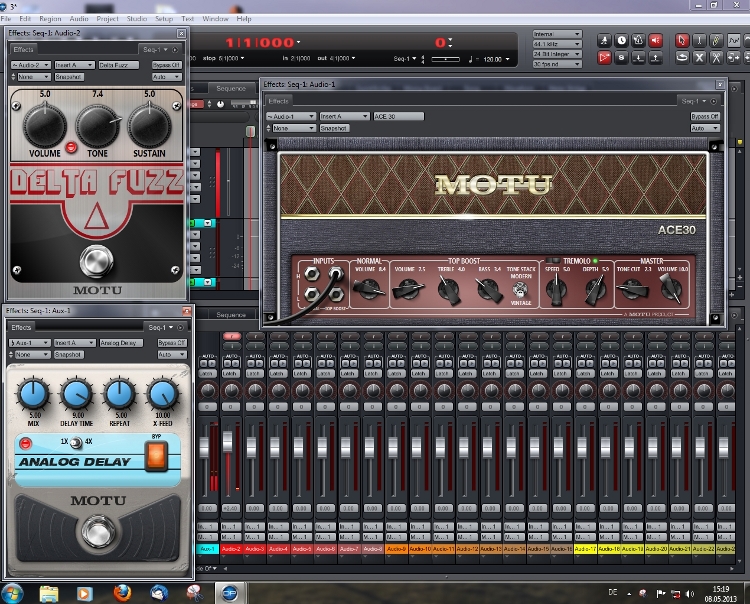Open 44.1 kHz sample rate dropdown
The height and width of the screenshot is (604, 750).
click(557, 44)
